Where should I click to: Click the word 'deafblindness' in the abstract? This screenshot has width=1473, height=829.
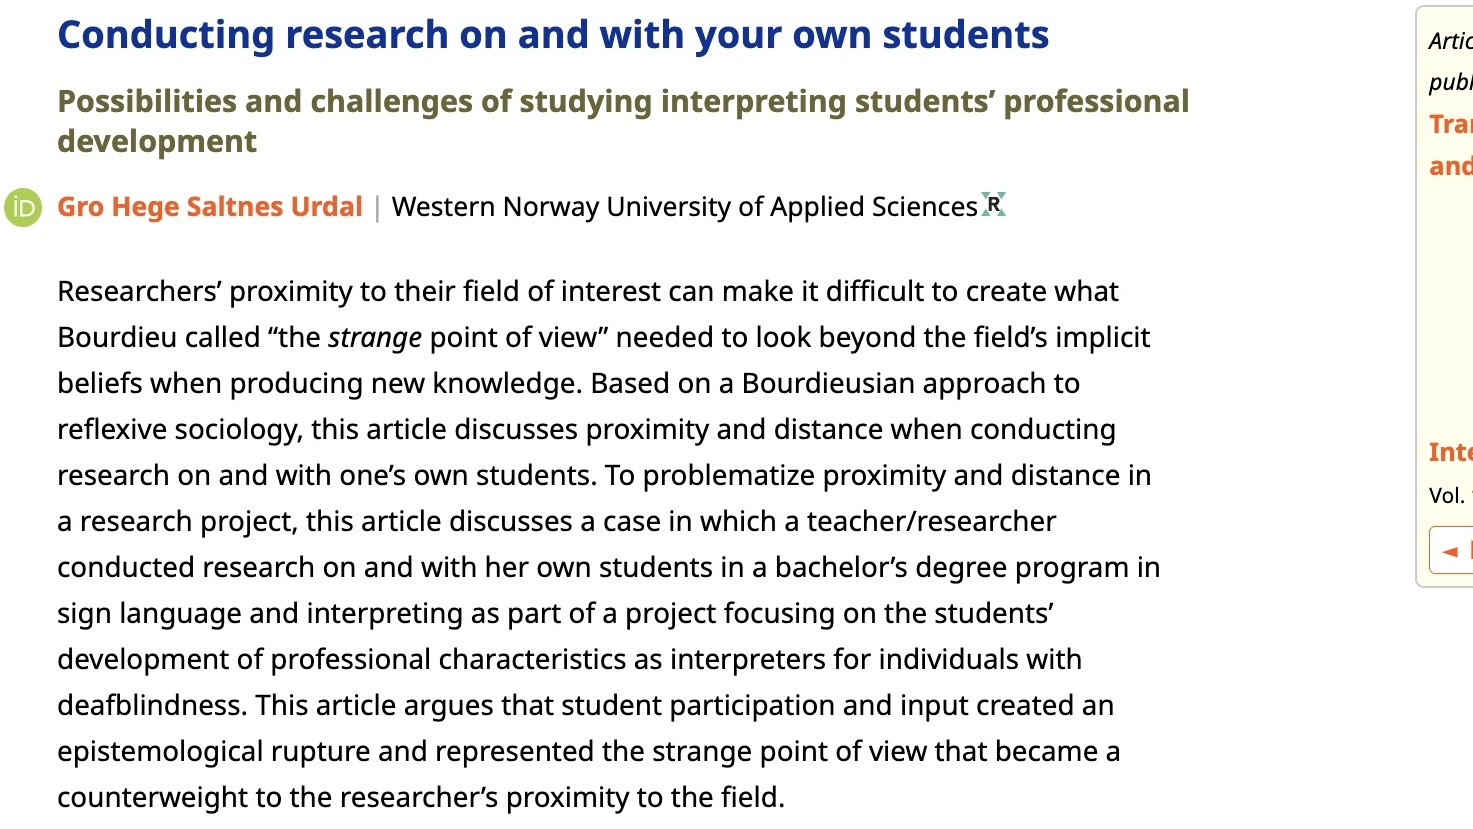click(x=150, y=706)
